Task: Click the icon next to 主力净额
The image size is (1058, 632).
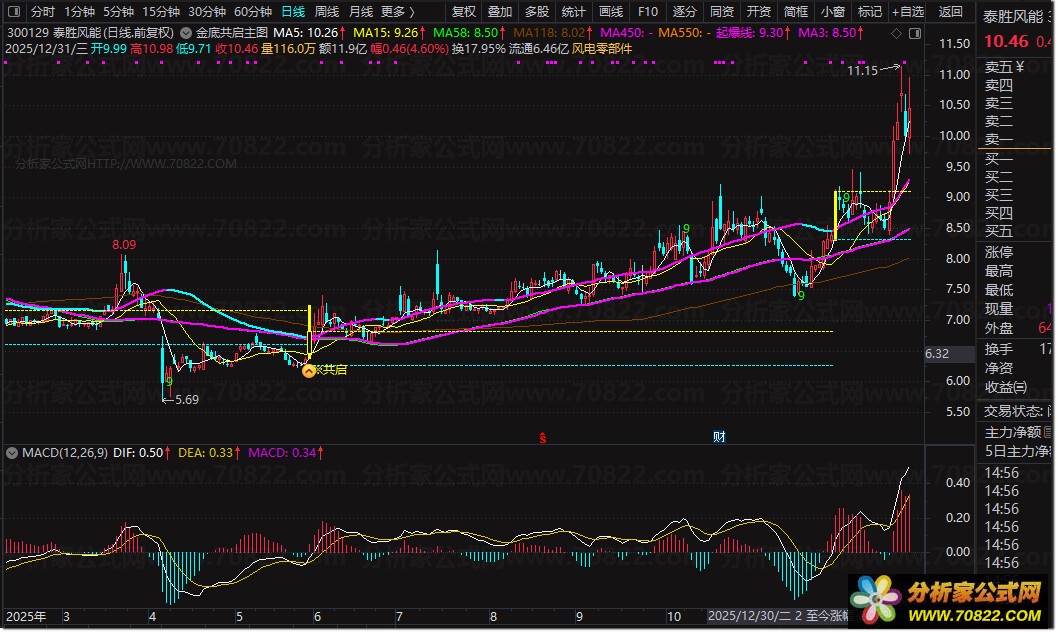Action: [1049, 432]
